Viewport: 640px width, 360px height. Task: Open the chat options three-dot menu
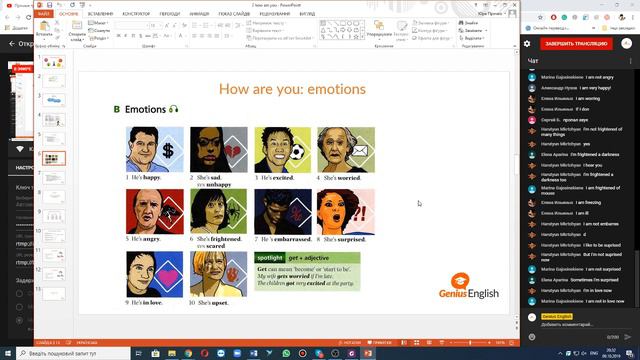click(x=631, y=61)
